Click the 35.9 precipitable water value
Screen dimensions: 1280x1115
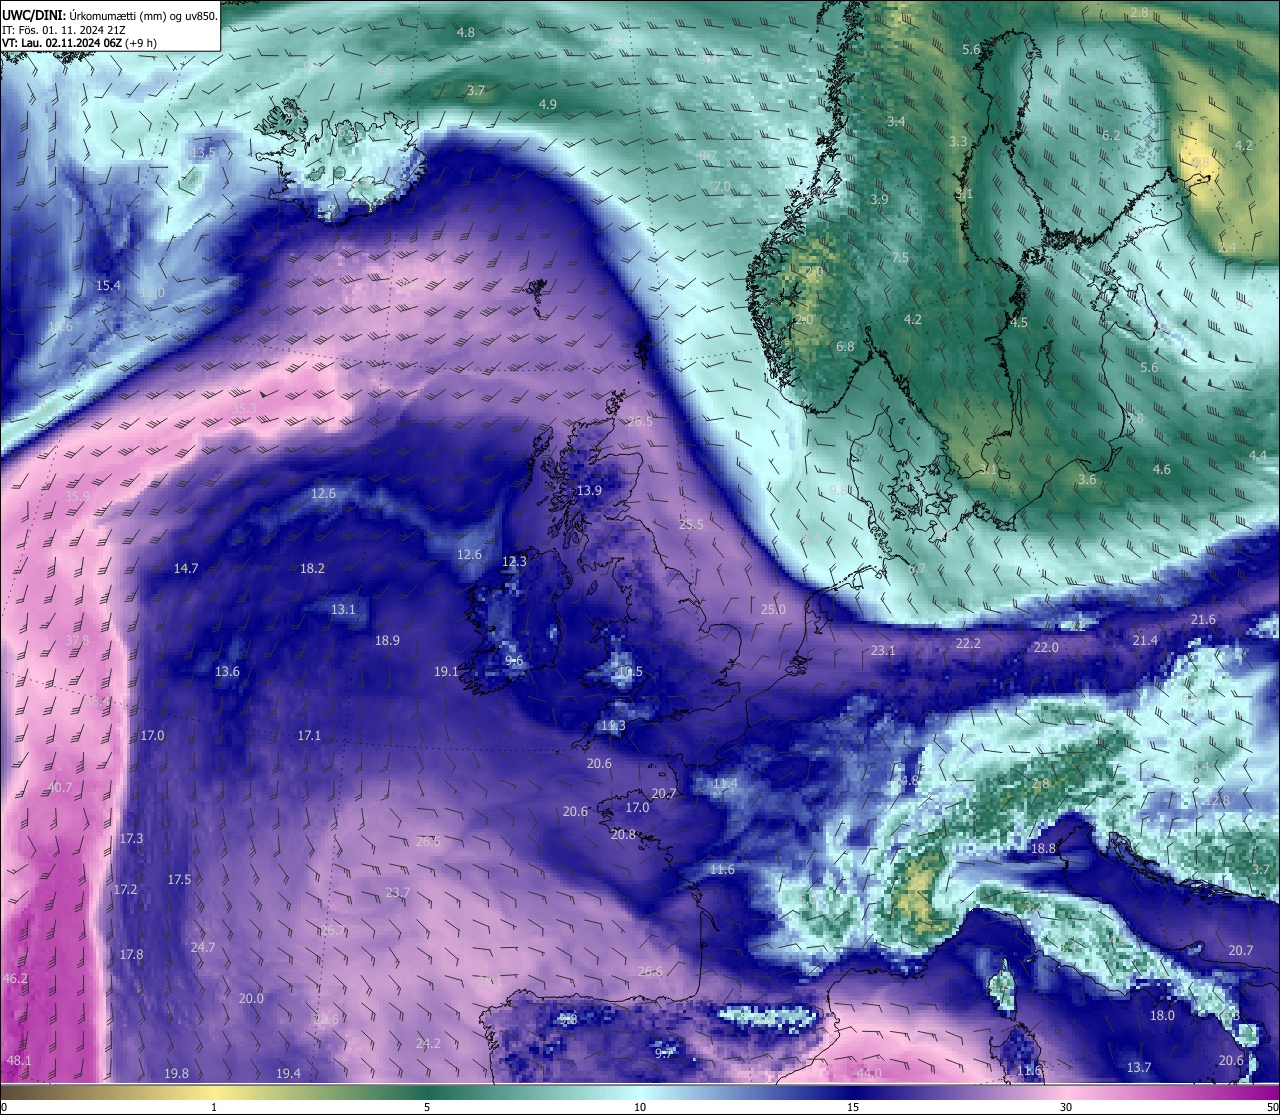77,496
